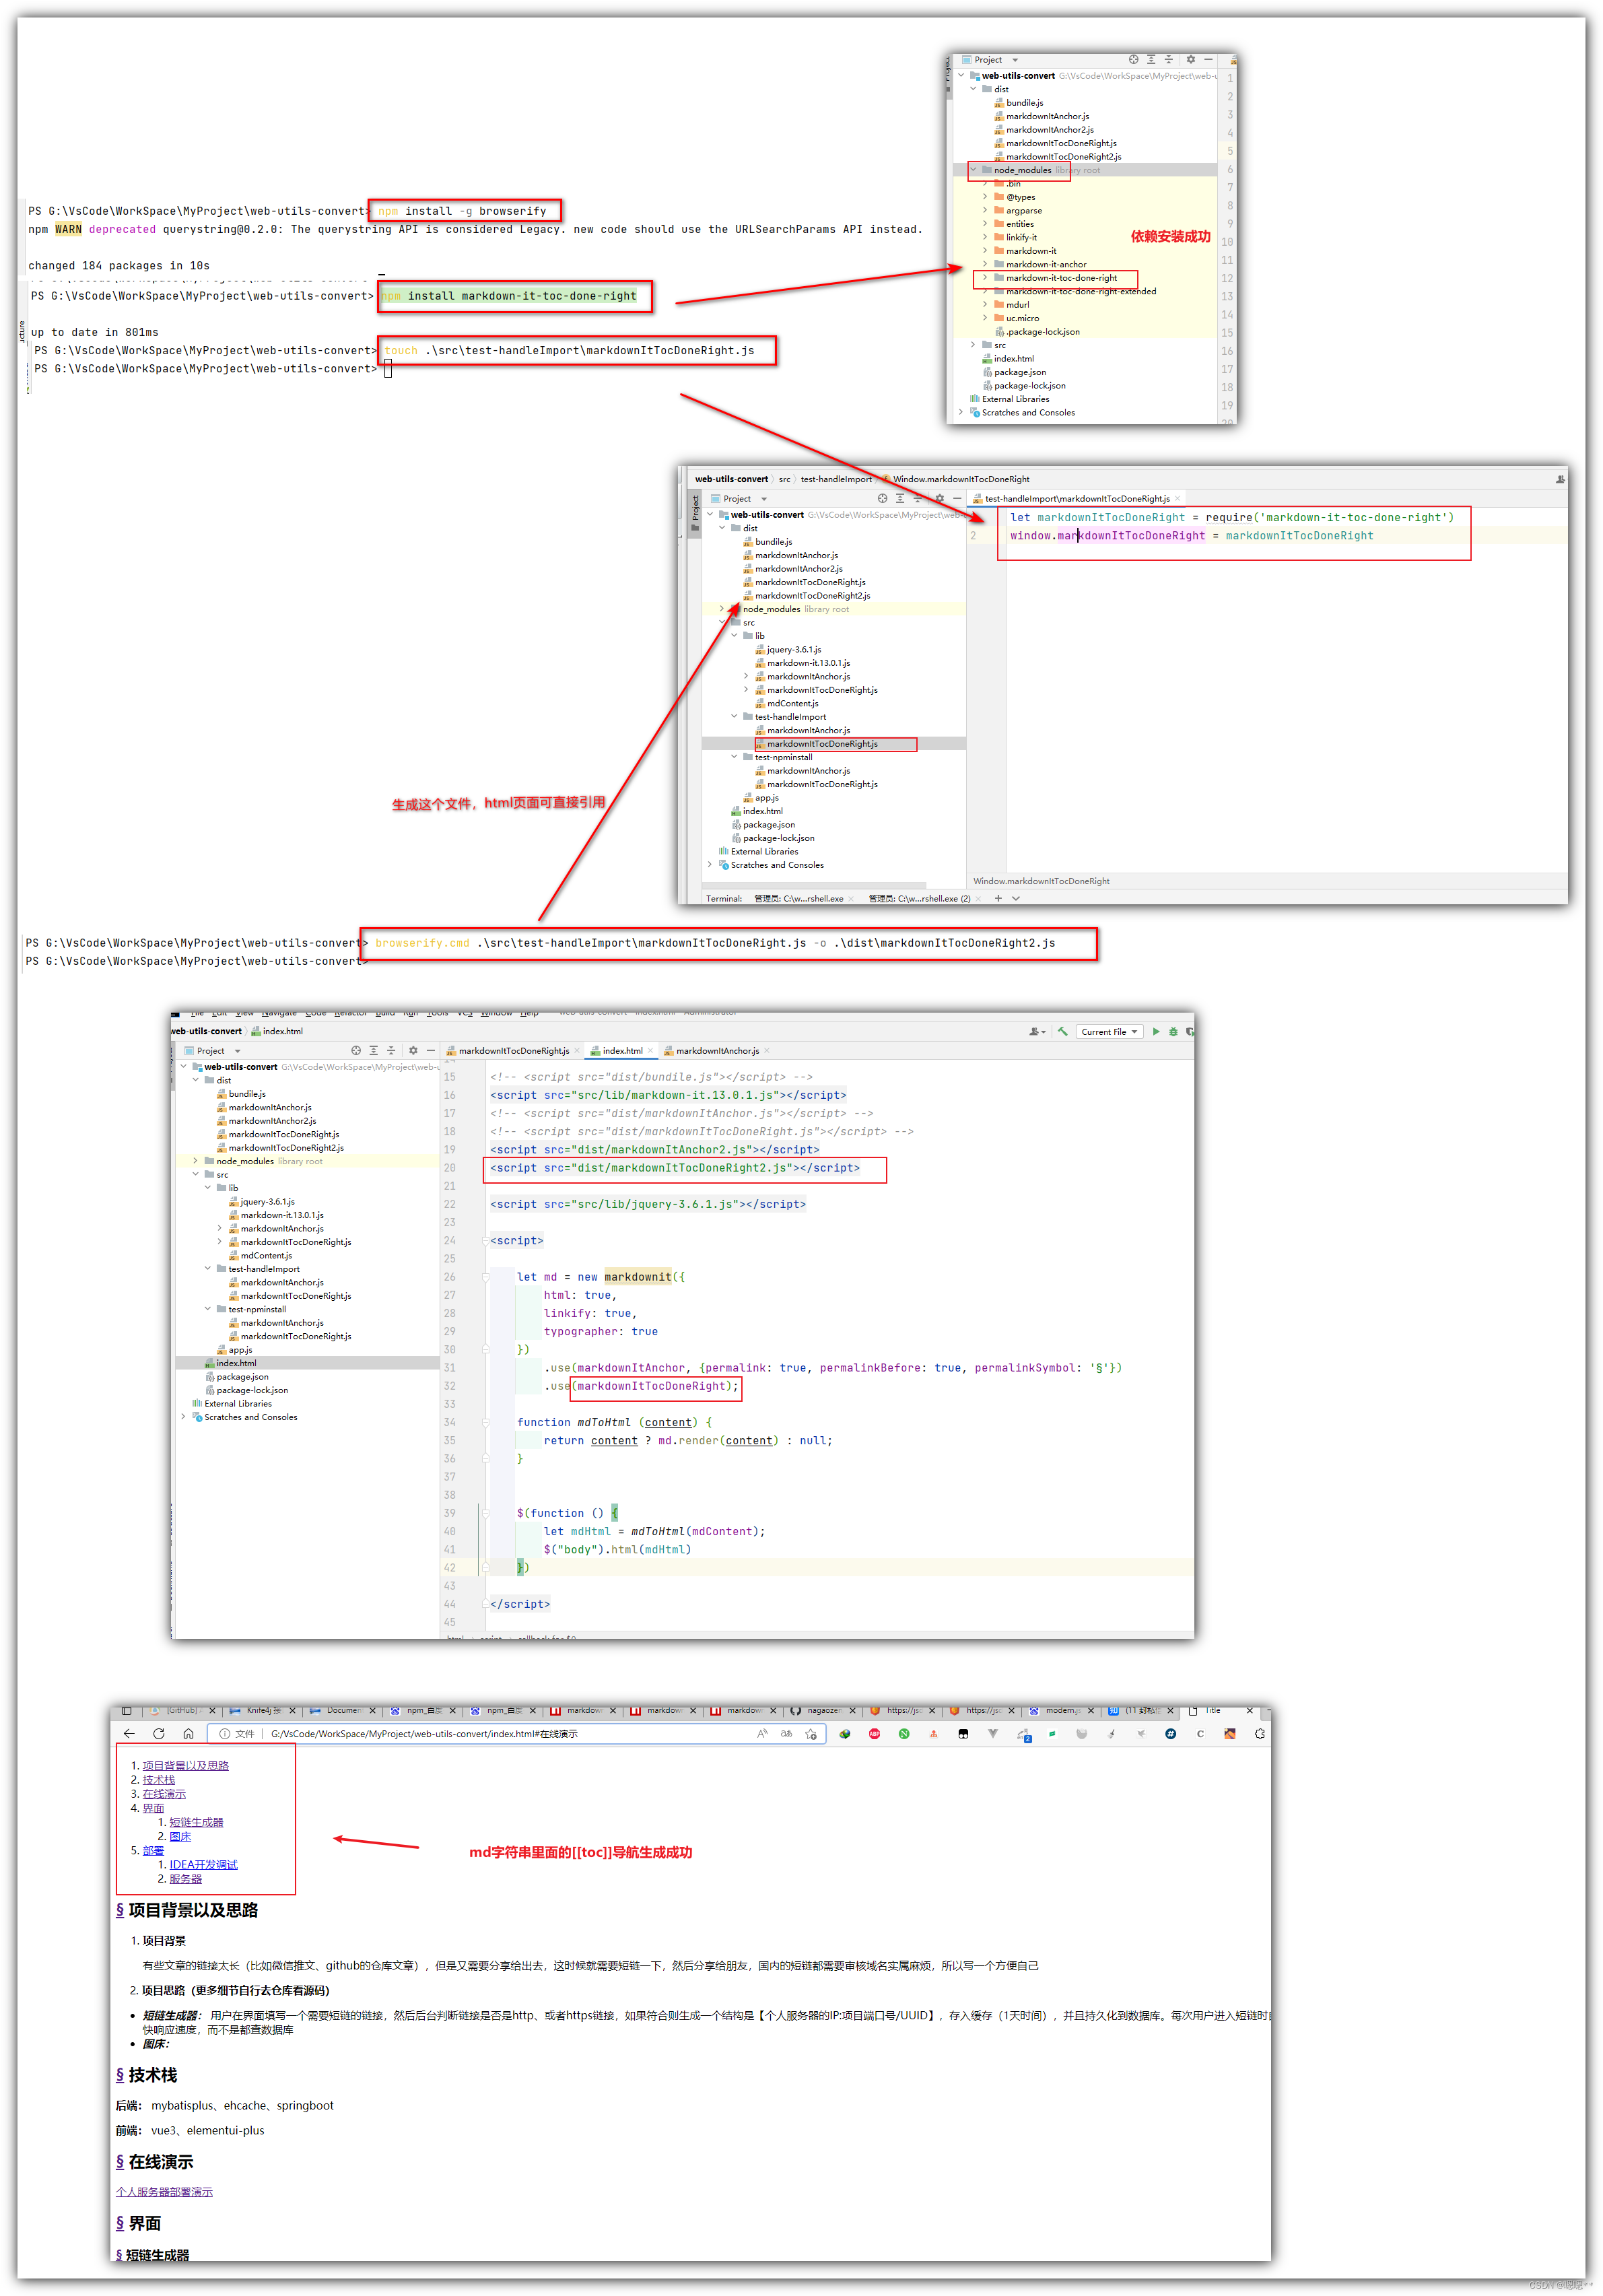The image size is (1603, 2296).
Task: Open TOC link 服务器
Action: [185, 1878]
